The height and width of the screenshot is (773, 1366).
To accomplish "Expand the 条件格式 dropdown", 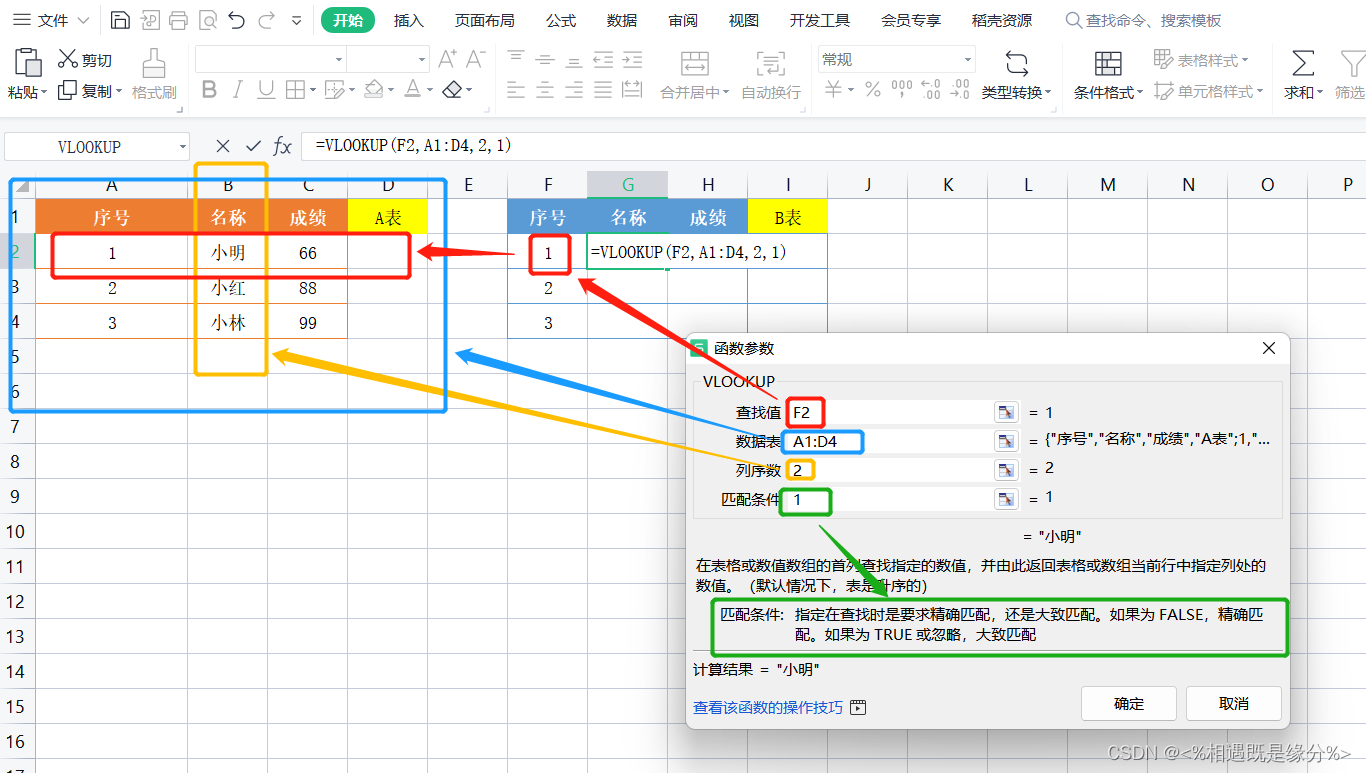I will pos(1141,92).
